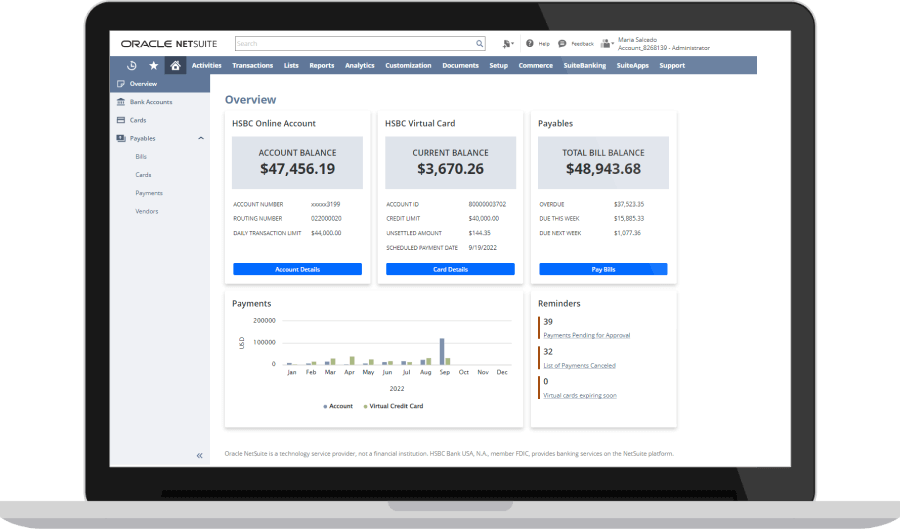Go to the Home icon

pos(175,65)
